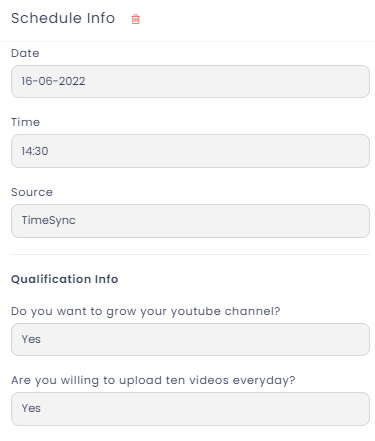Focus the Source input field
This screenshot has height=441, width=375.
click(x=190, y=221)
